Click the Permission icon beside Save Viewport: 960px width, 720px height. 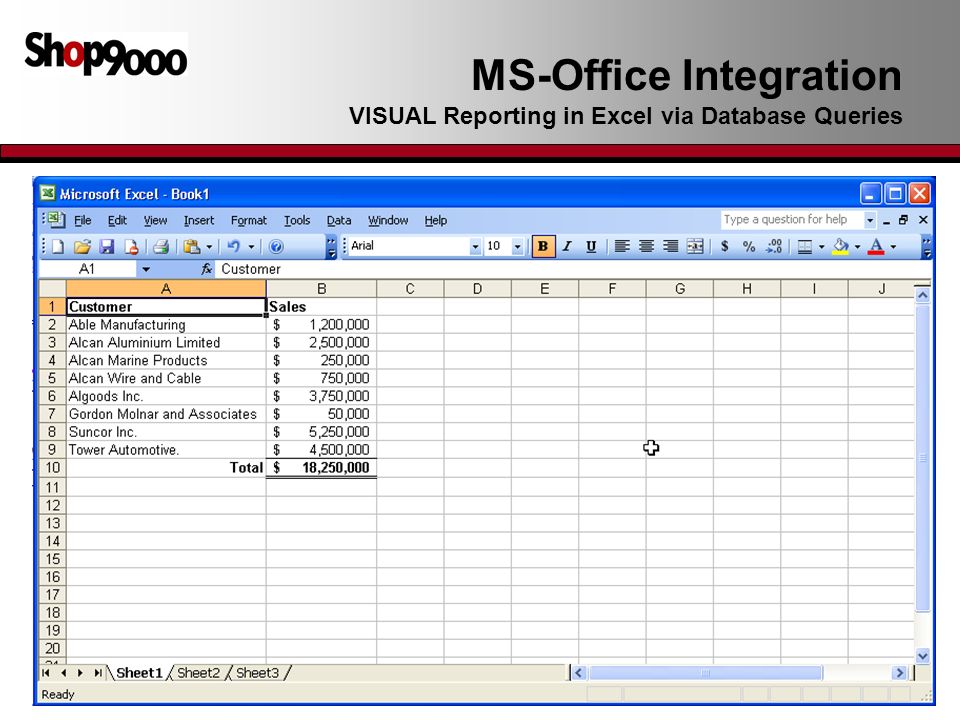131,247
